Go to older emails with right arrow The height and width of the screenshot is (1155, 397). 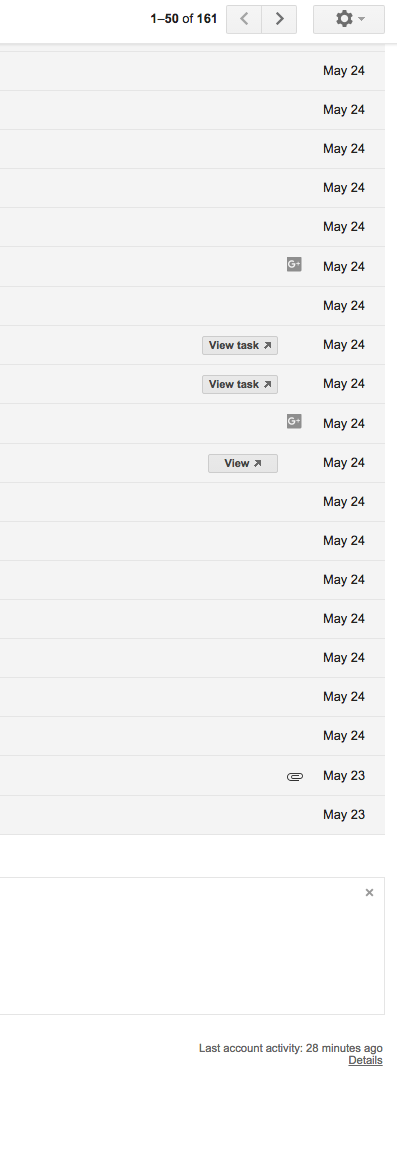pos(279,19)
